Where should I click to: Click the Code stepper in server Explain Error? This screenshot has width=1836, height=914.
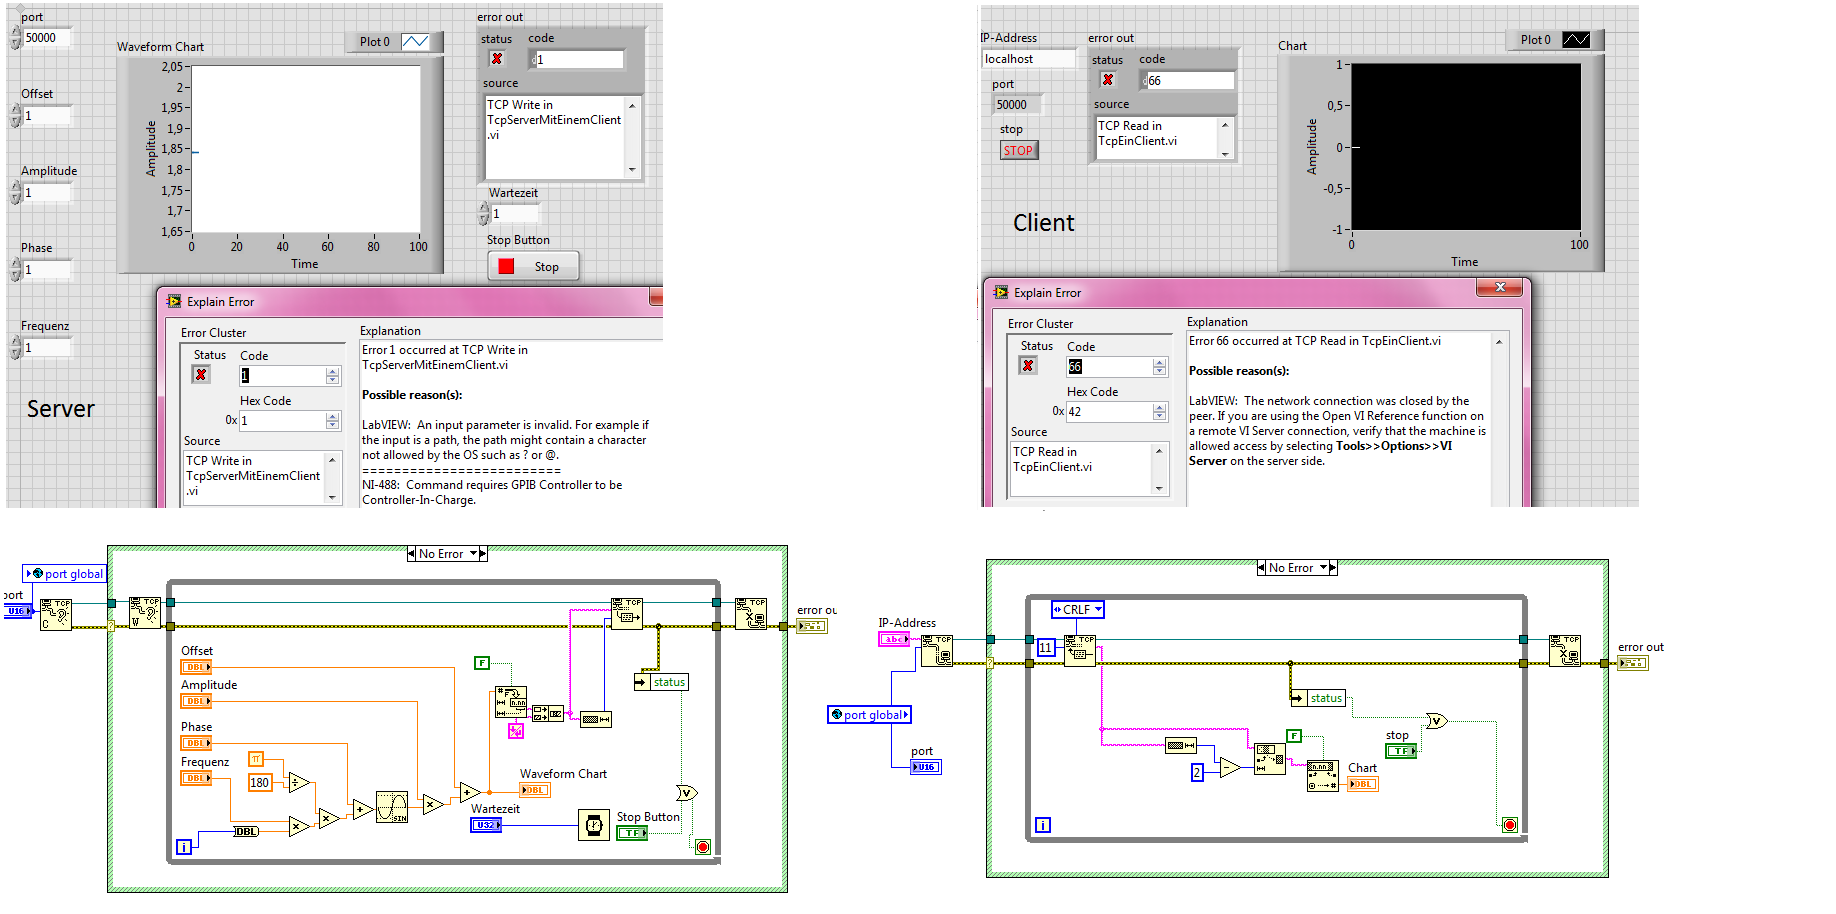[333, 376]
